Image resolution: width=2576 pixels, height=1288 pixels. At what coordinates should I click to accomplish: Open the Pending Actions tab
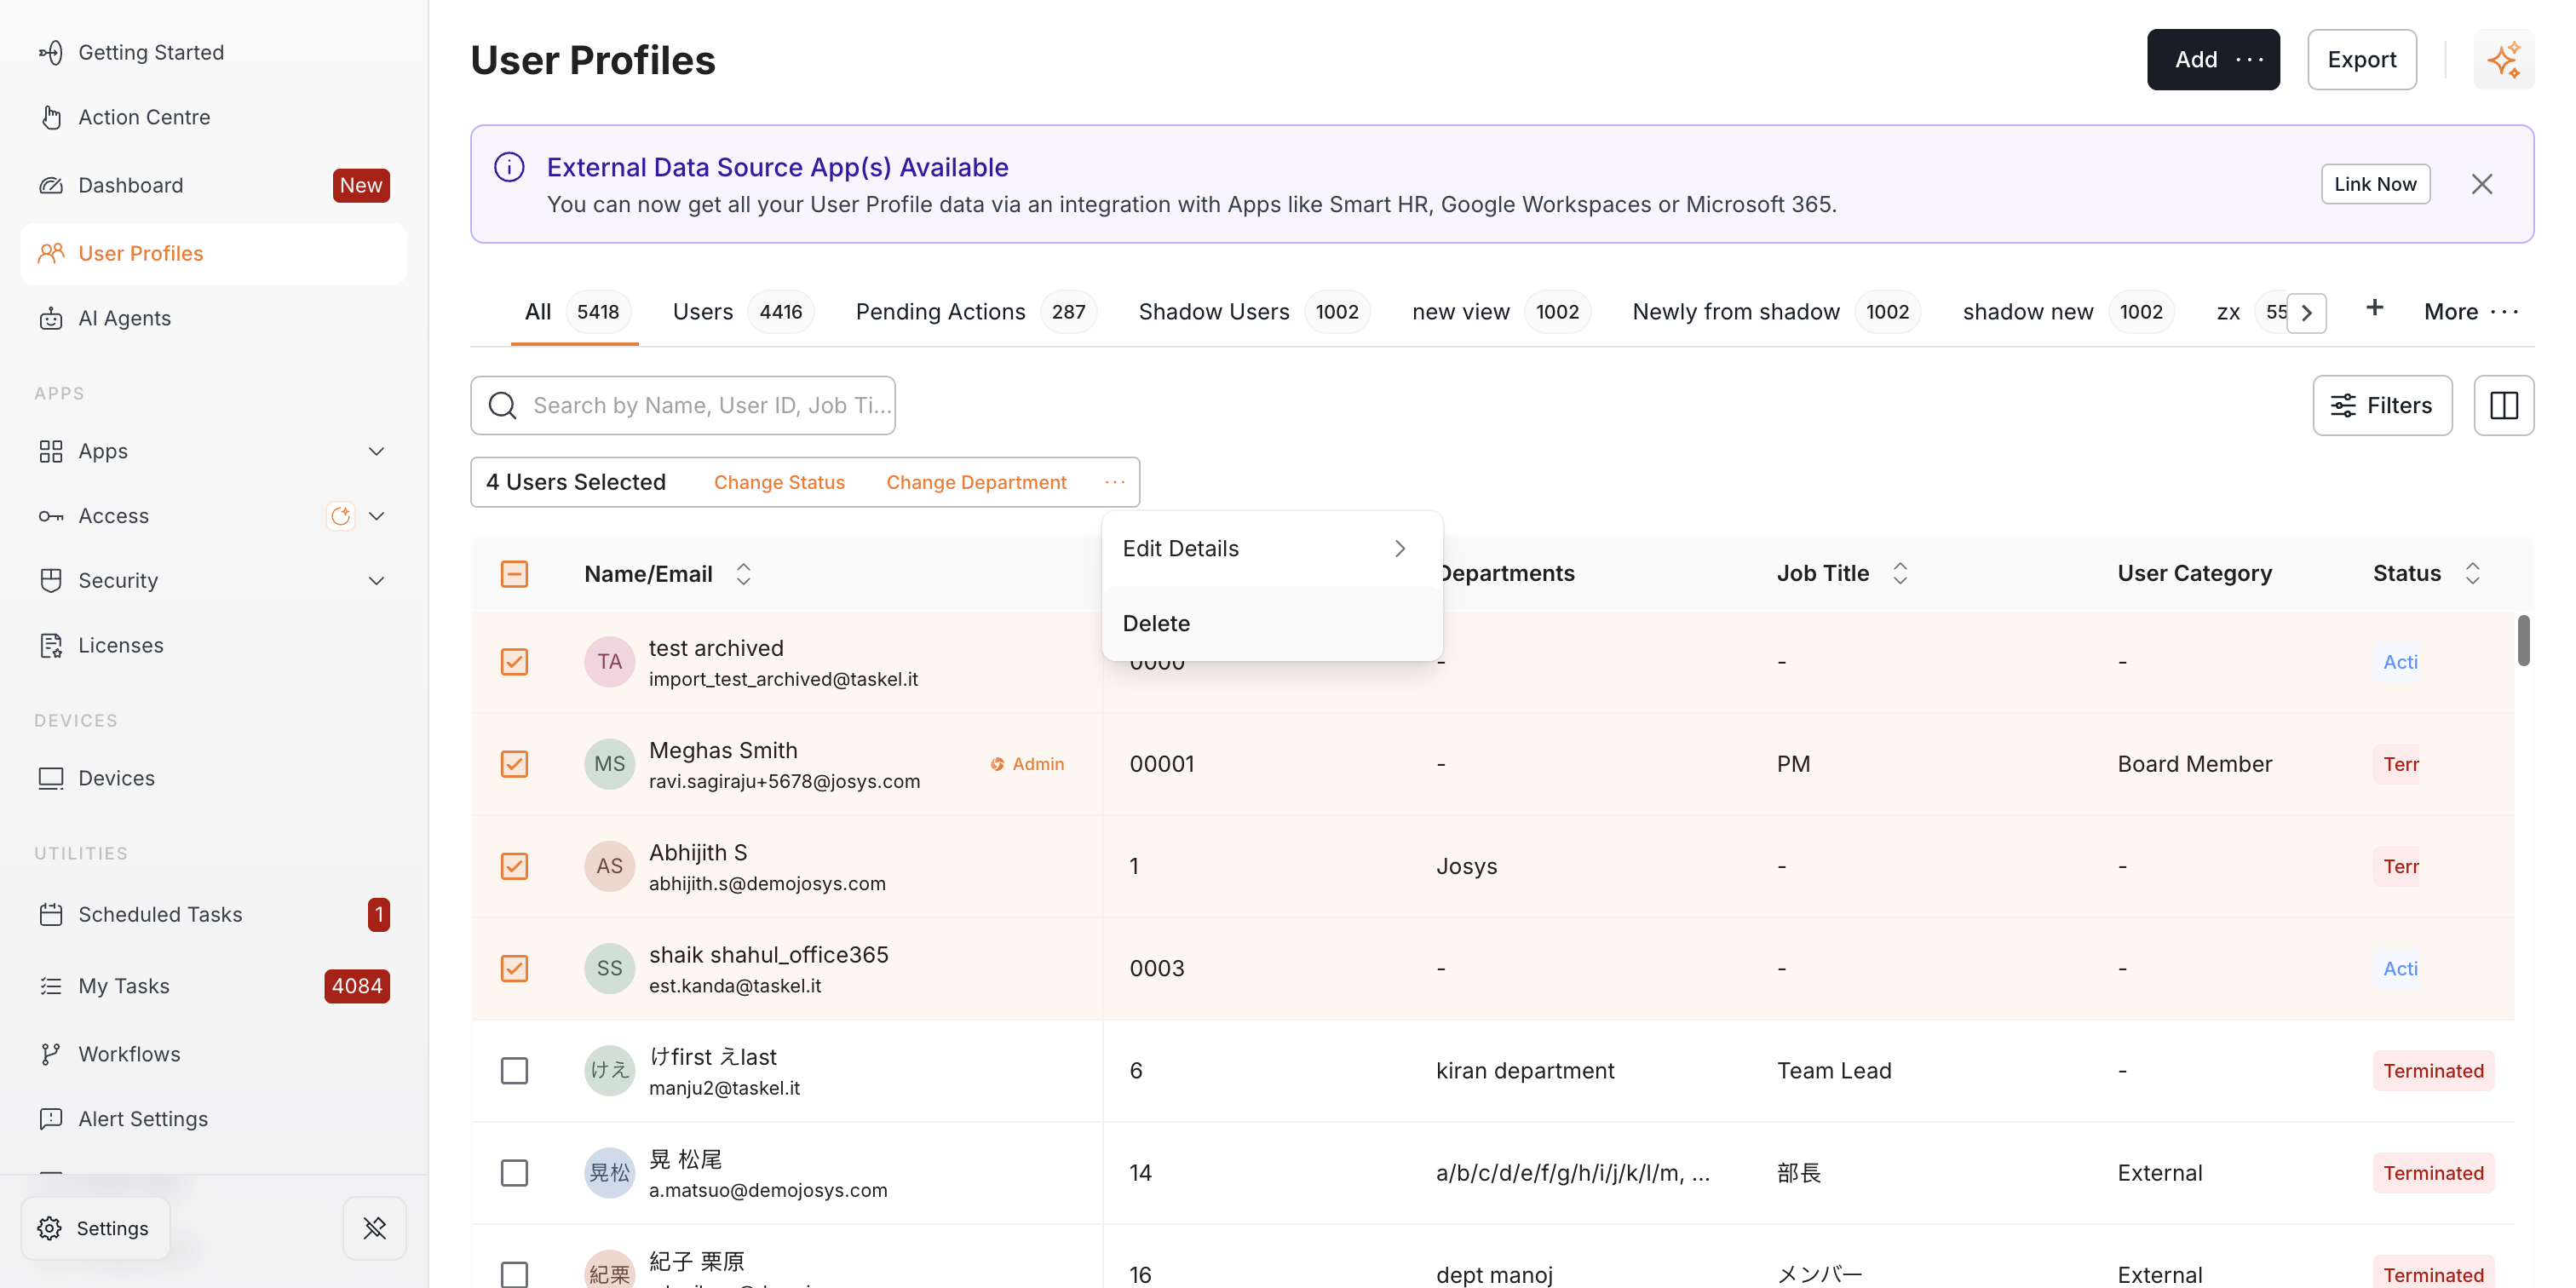point(975,312)
